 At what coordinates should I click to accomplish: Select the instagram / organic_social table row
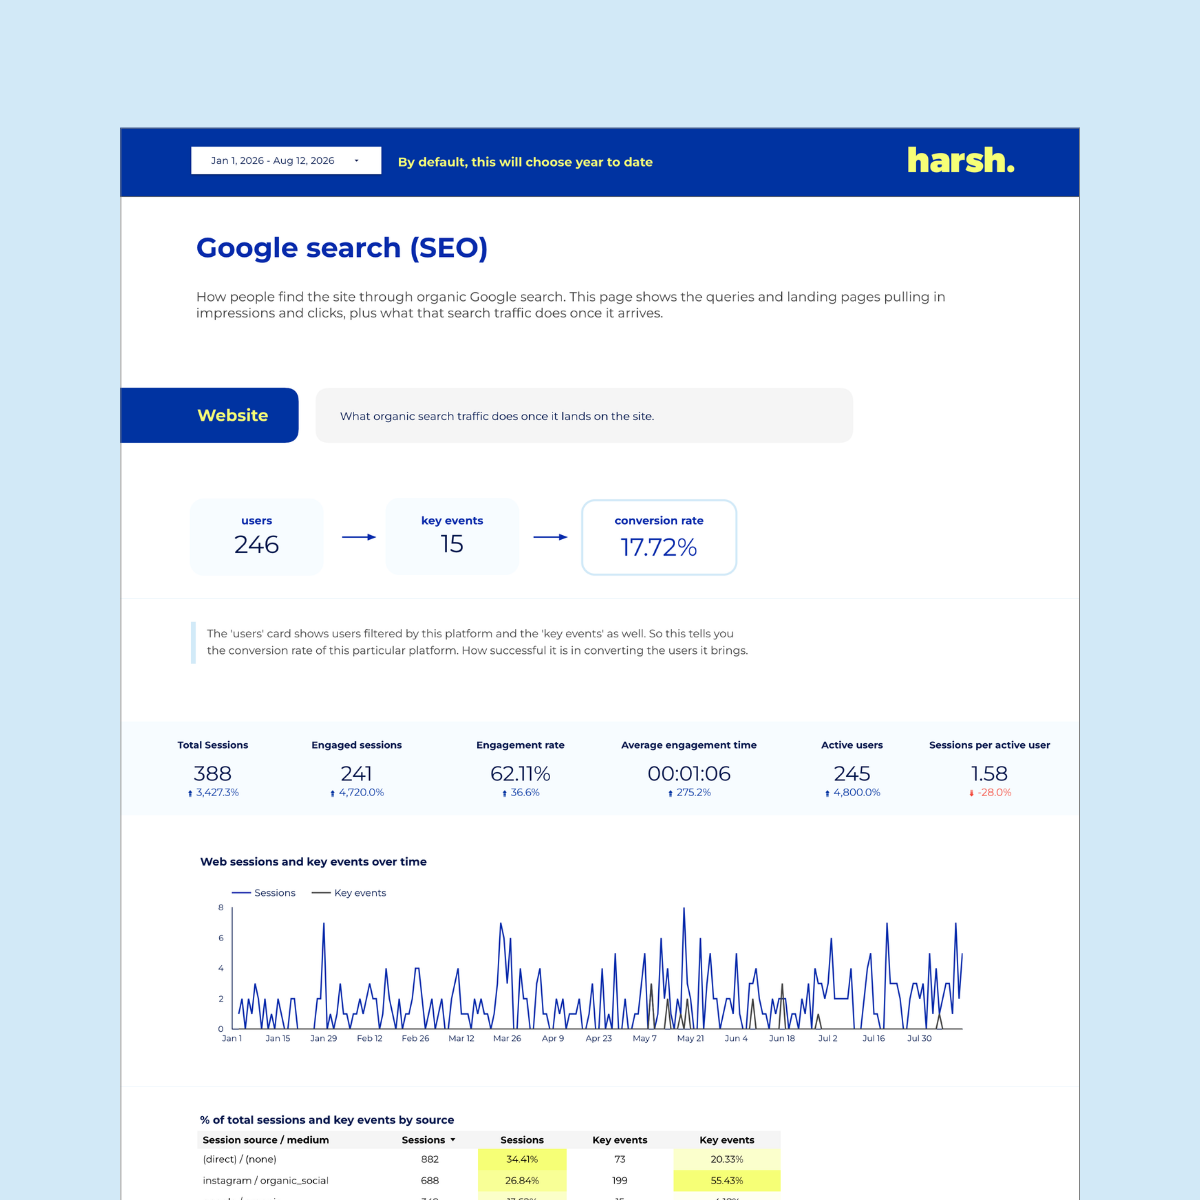pyautogui.click(x=490, y=1180)
